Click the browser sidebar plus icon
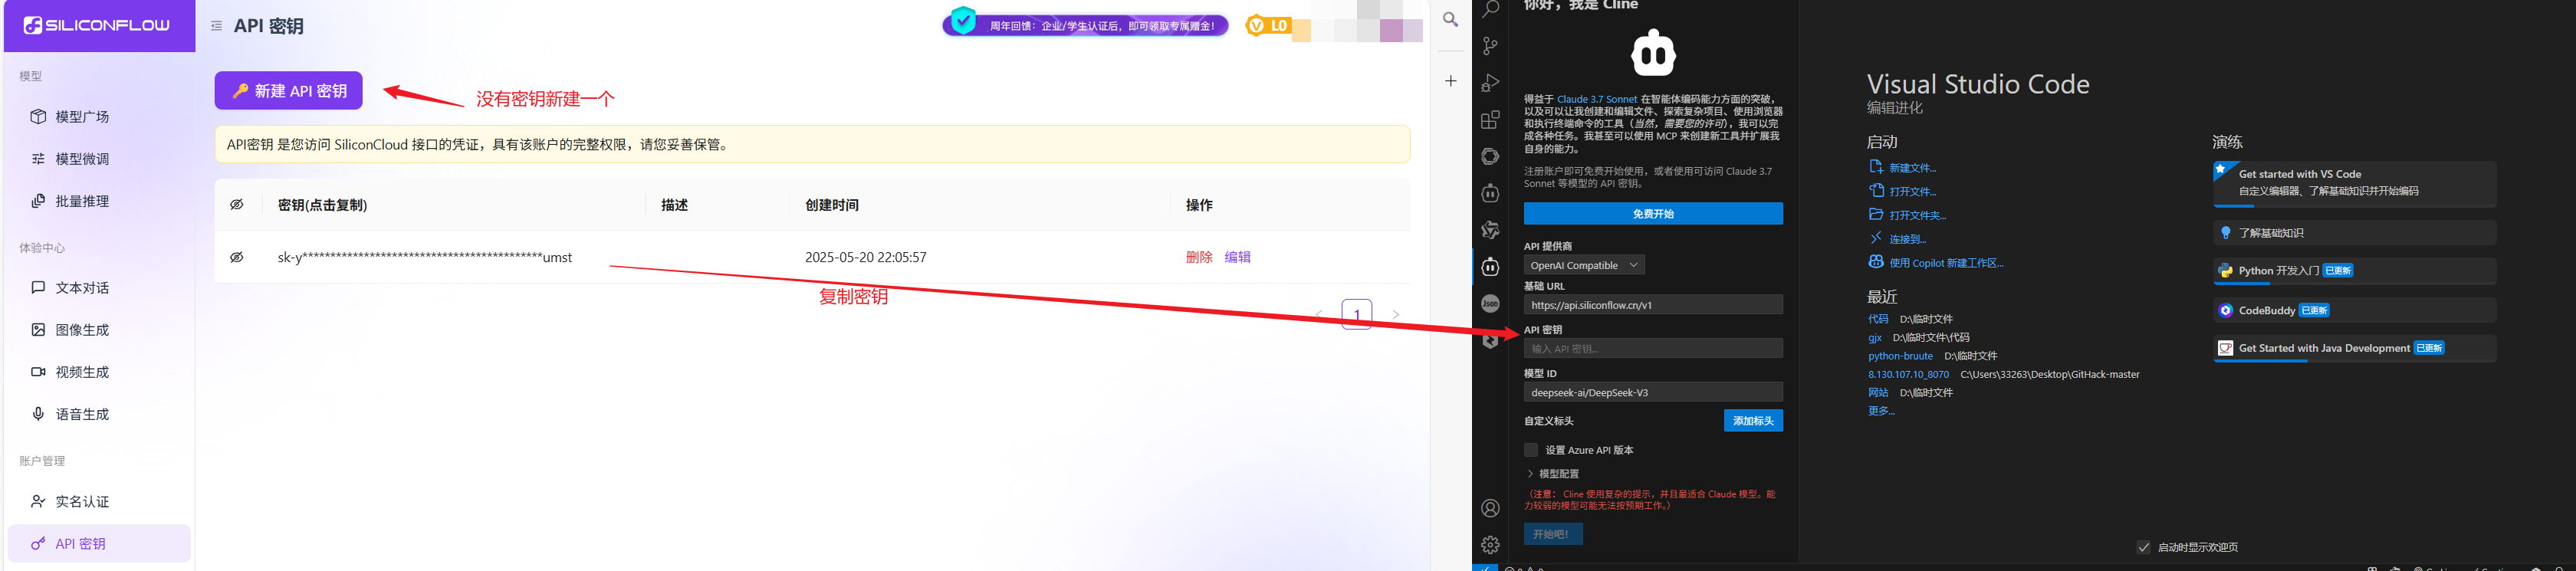Screen dimensions: 2576x571 point(1450,81)
